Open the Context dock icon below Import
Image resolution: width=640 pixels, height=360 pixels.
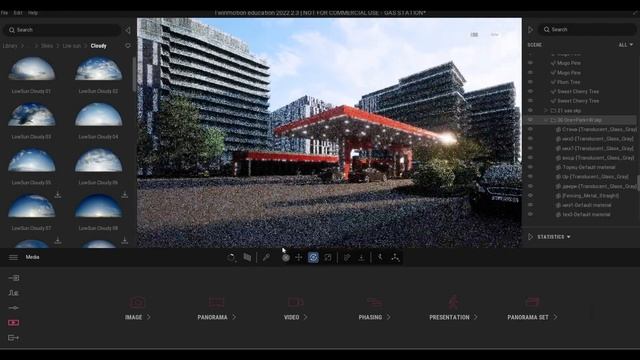(13, 293)
